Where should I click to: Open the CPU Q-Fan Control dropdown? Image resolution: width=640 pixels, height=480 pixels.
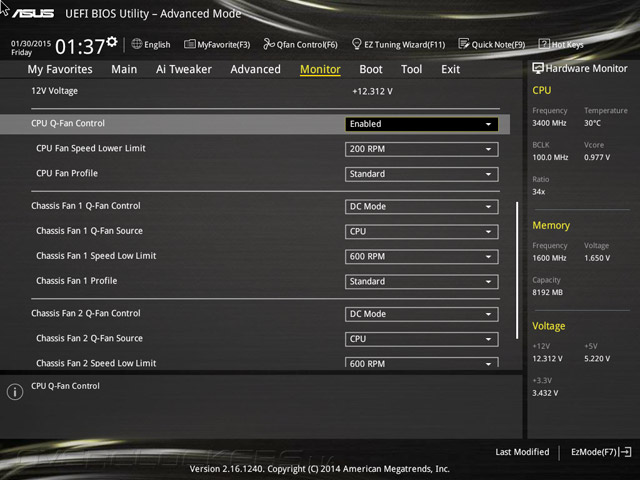click(x=422, y=124)
